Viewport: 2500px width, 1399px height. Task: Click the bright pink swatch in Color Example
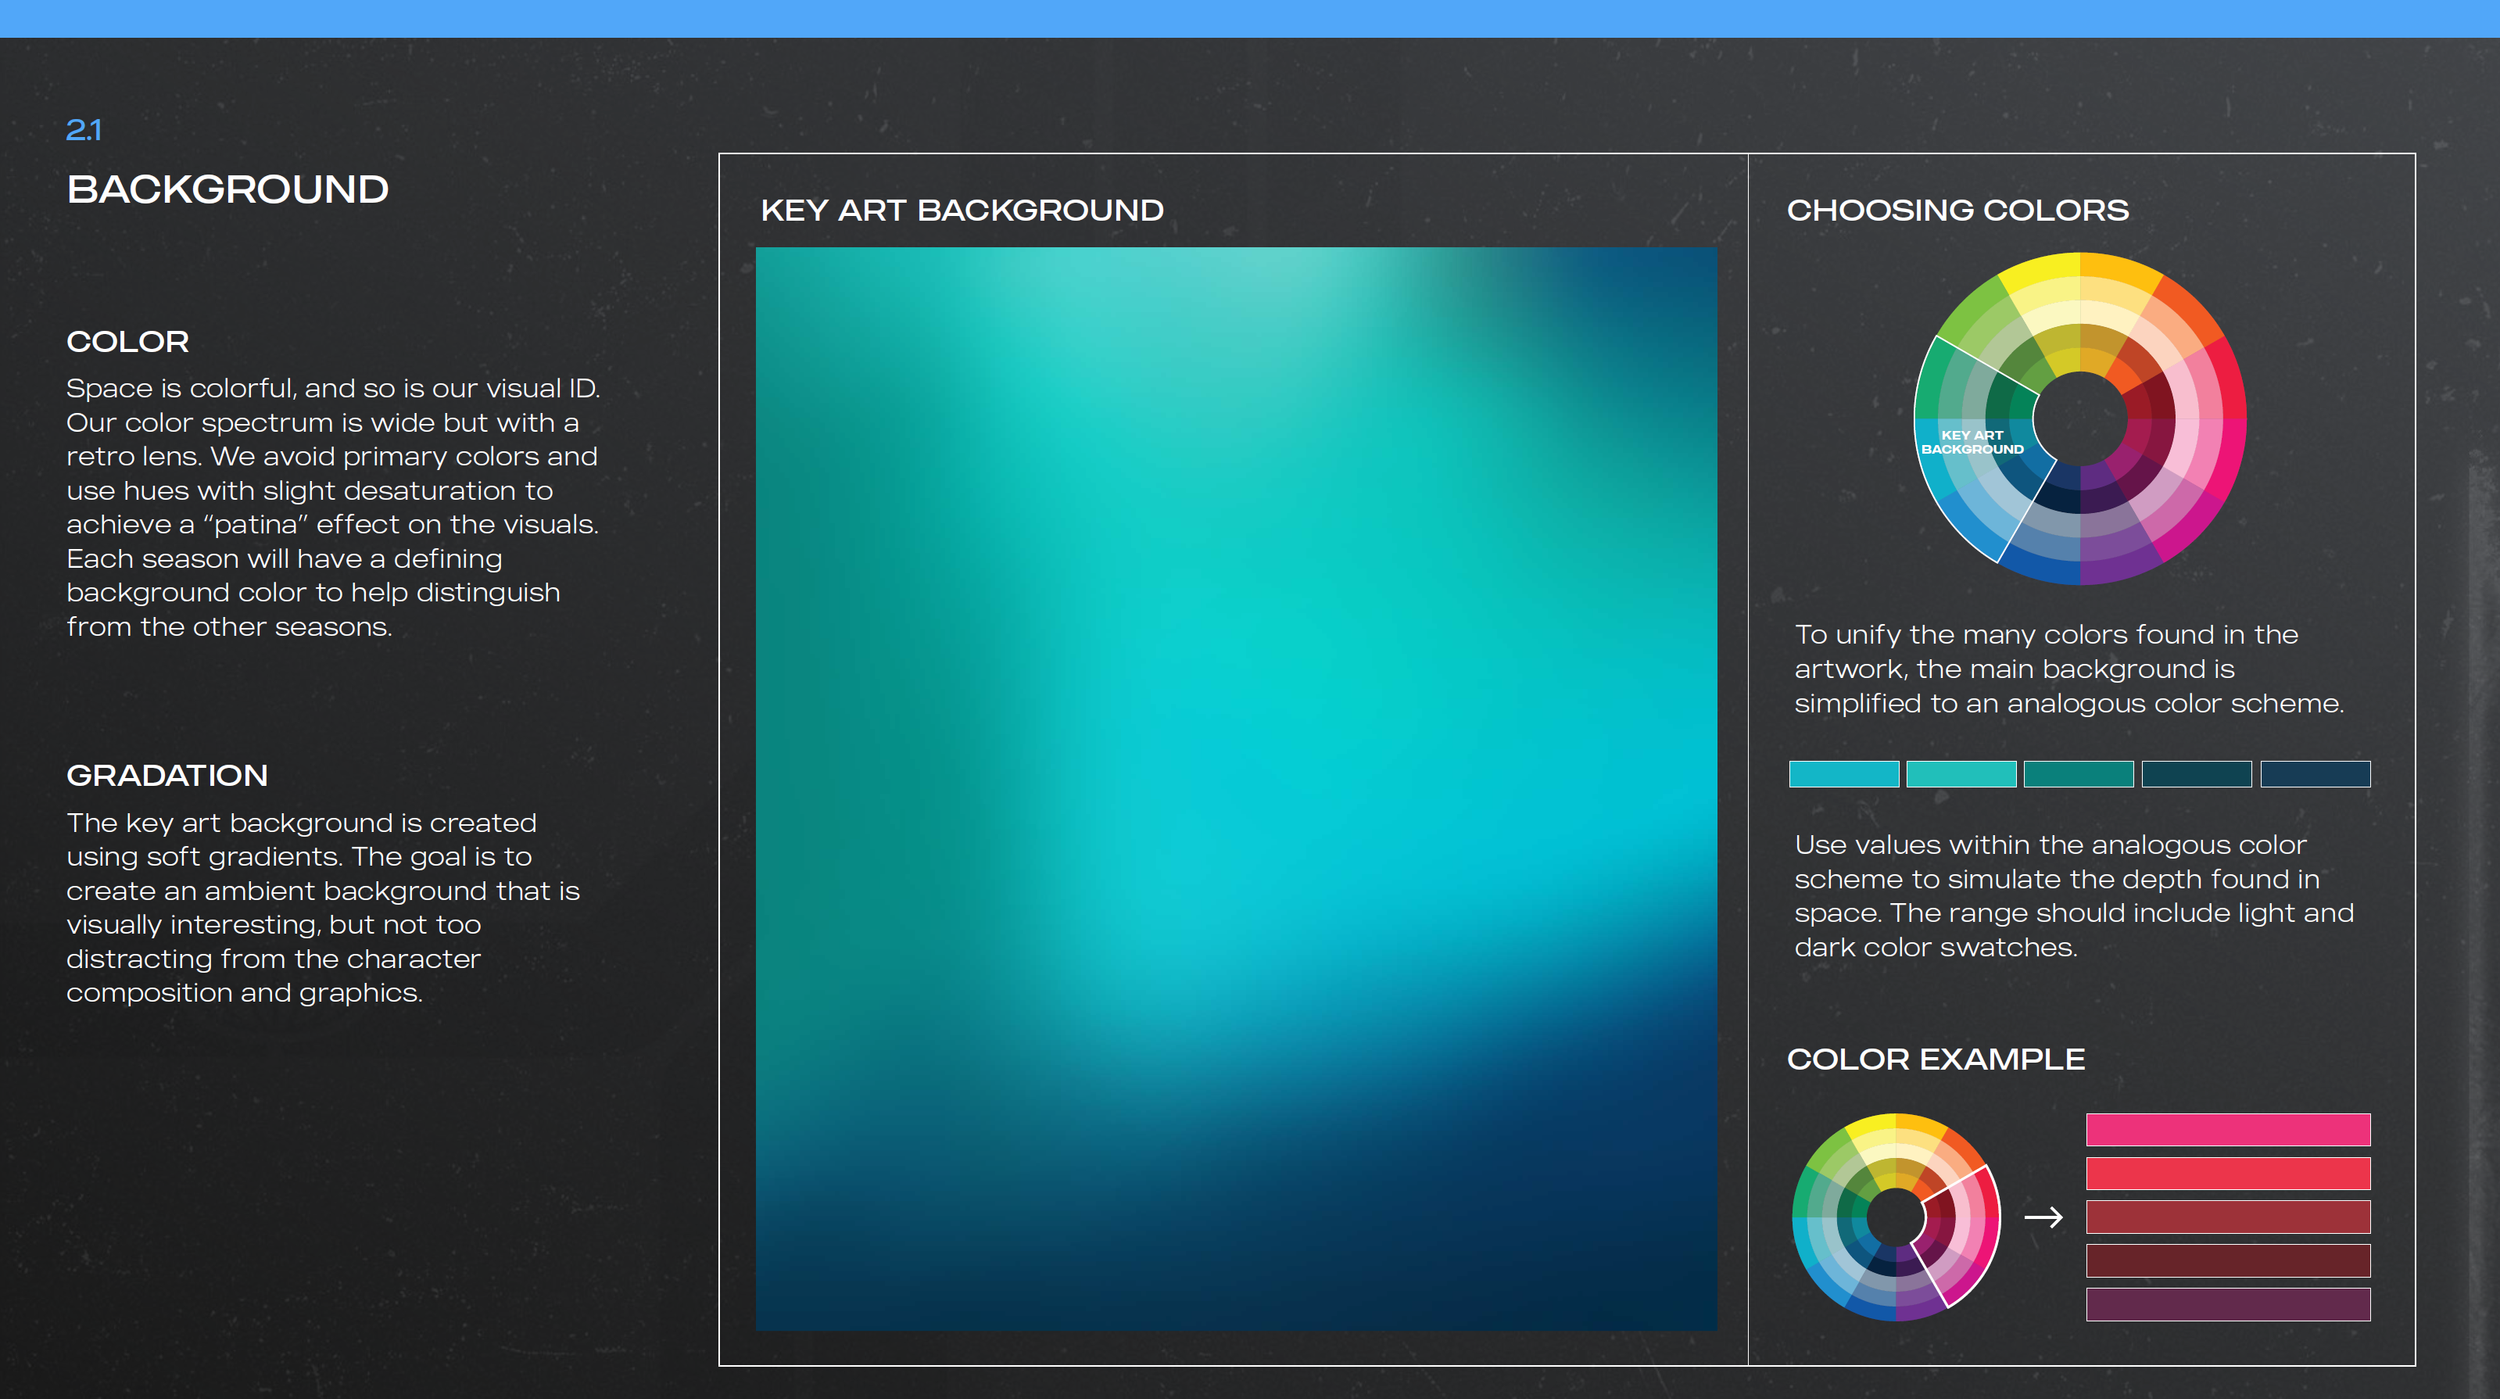(x=2228, y=1128)
